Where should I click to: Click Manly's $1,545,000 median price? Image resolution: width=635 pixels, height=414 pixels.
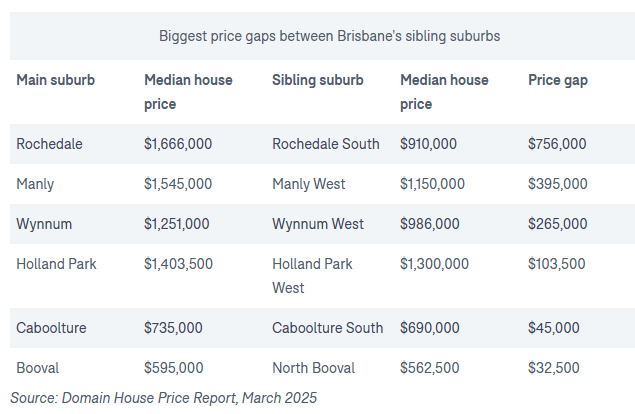click(x=177, y=184)
